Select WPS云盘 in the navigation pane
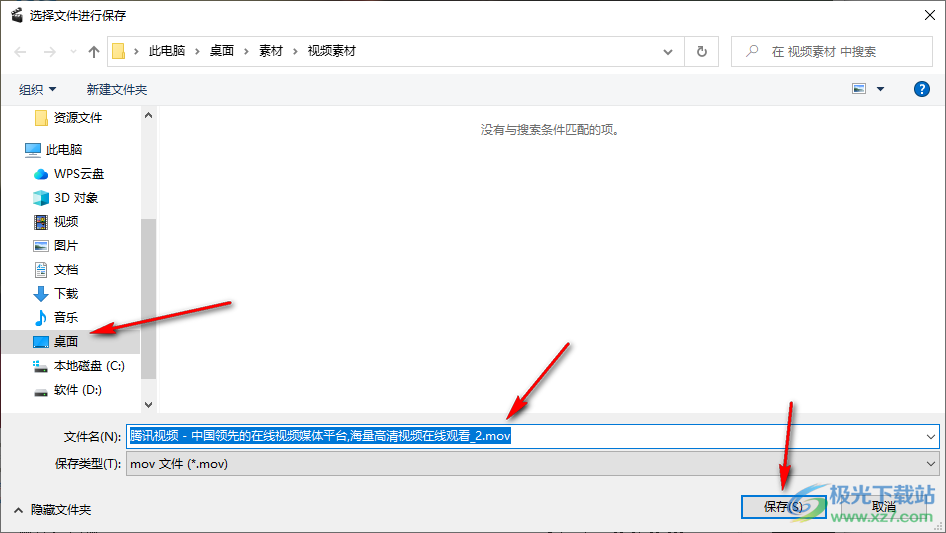 [x=78, y=174]
